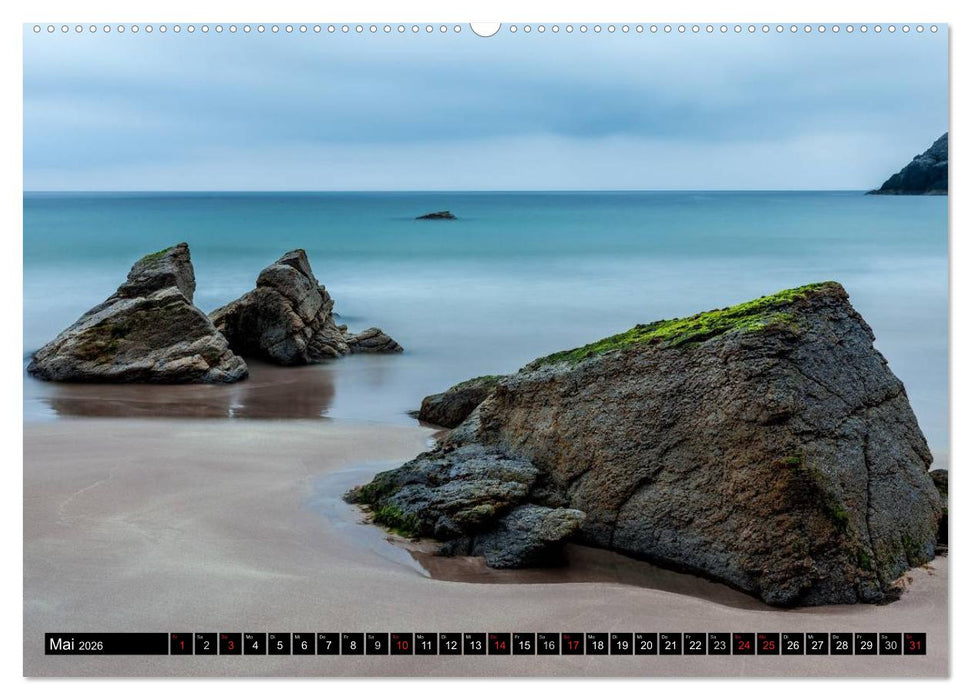This screenshot has width=971, height=700.
Task: Select day 1 in the calendar strip
Action: [181, 645]
